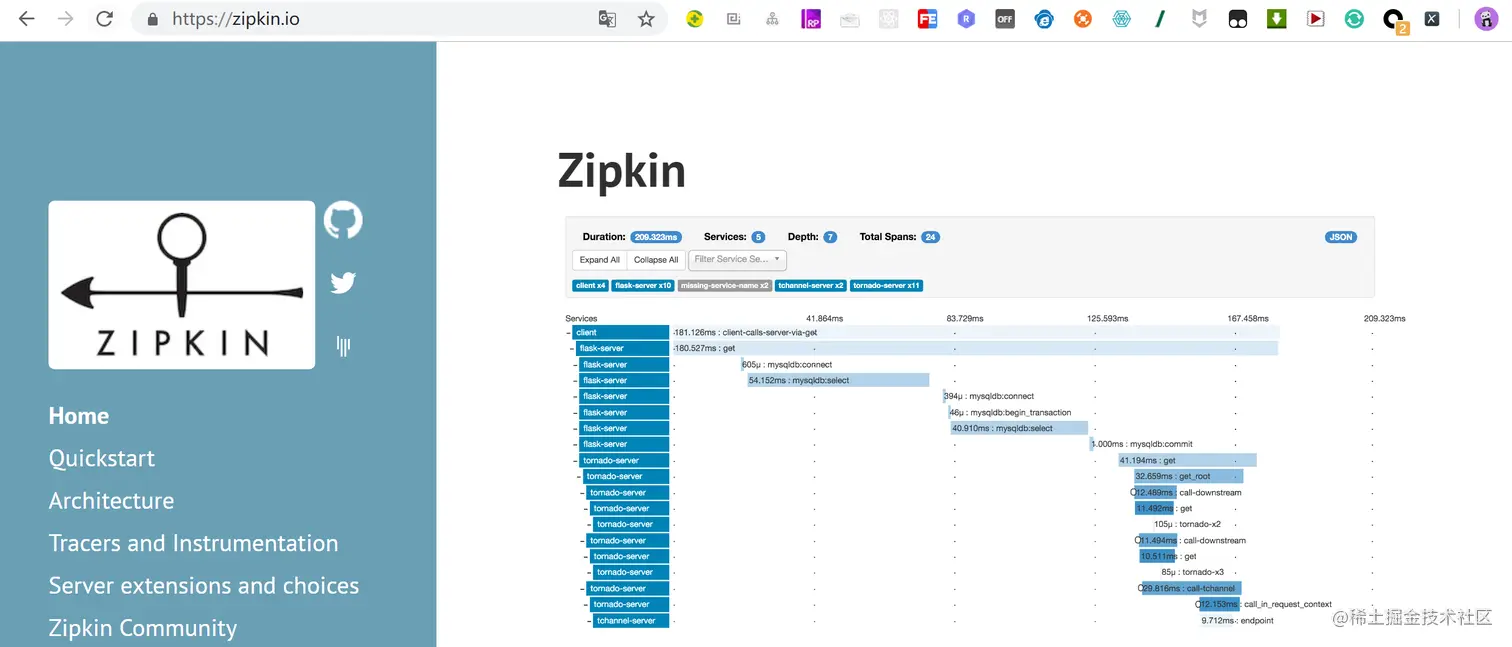Screen dimensions: 1512x647
Task: Select the 32.659ms get_root span bar
Action: [x=1188, y=476]
